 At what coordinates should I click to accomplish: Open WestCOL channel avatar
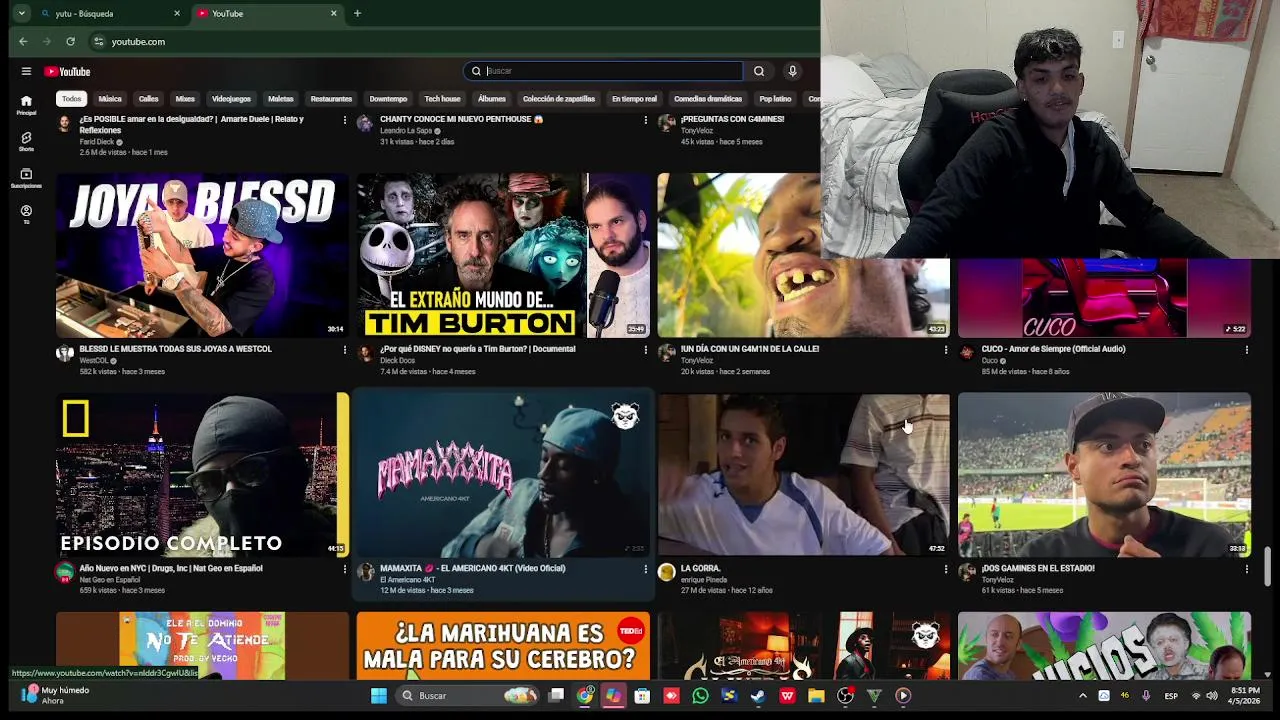click(x=65, y=353)
